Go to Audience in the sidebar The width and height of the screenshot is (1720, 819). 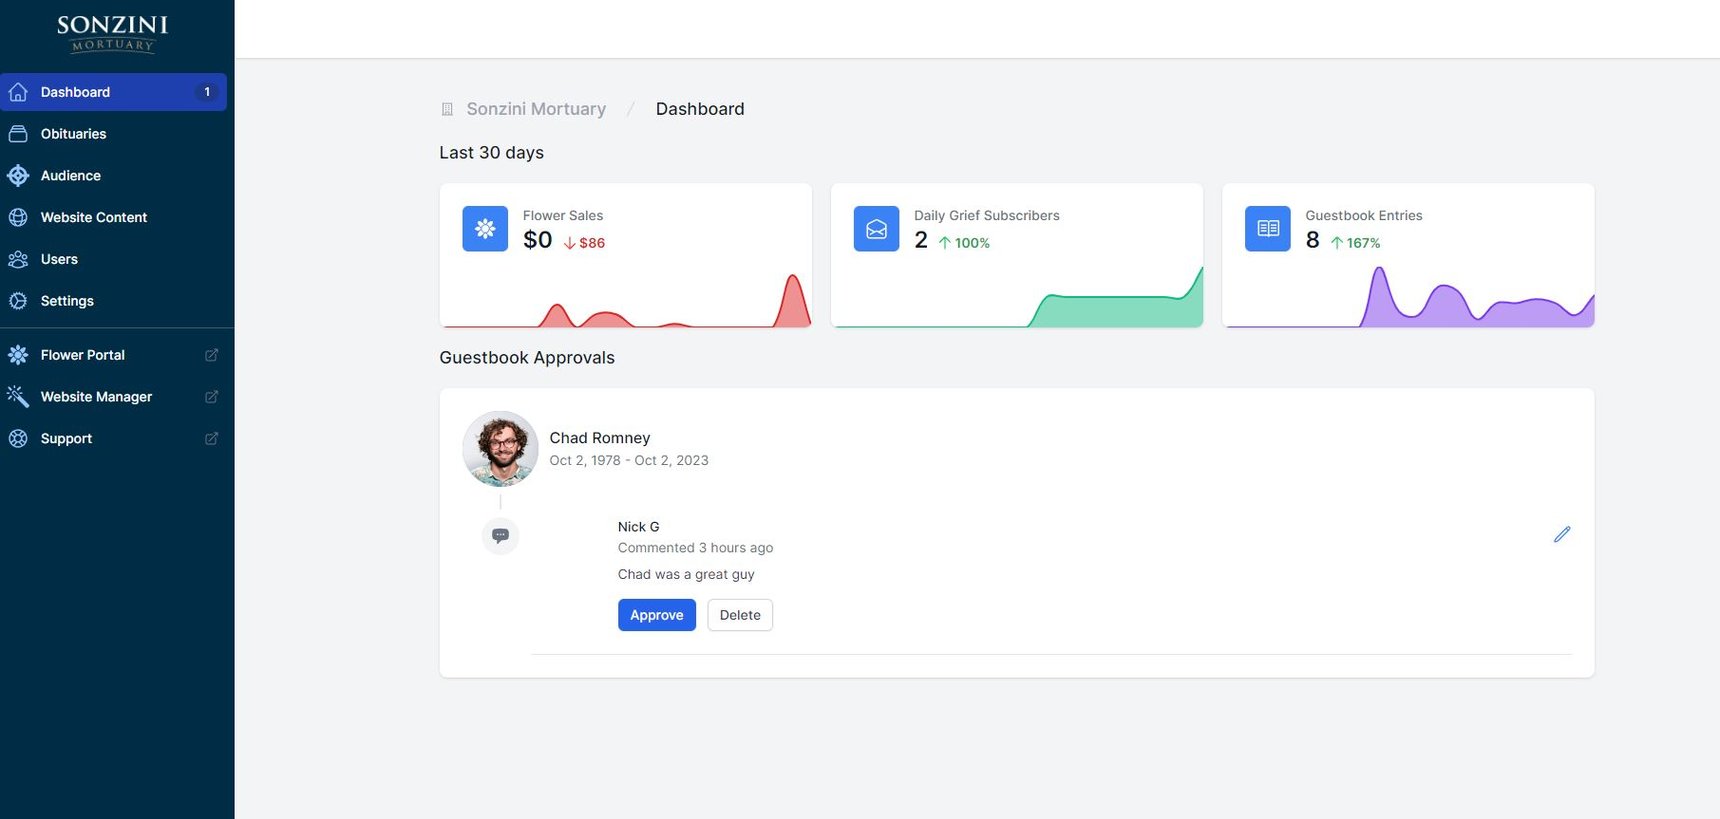(x=70, y=176)
